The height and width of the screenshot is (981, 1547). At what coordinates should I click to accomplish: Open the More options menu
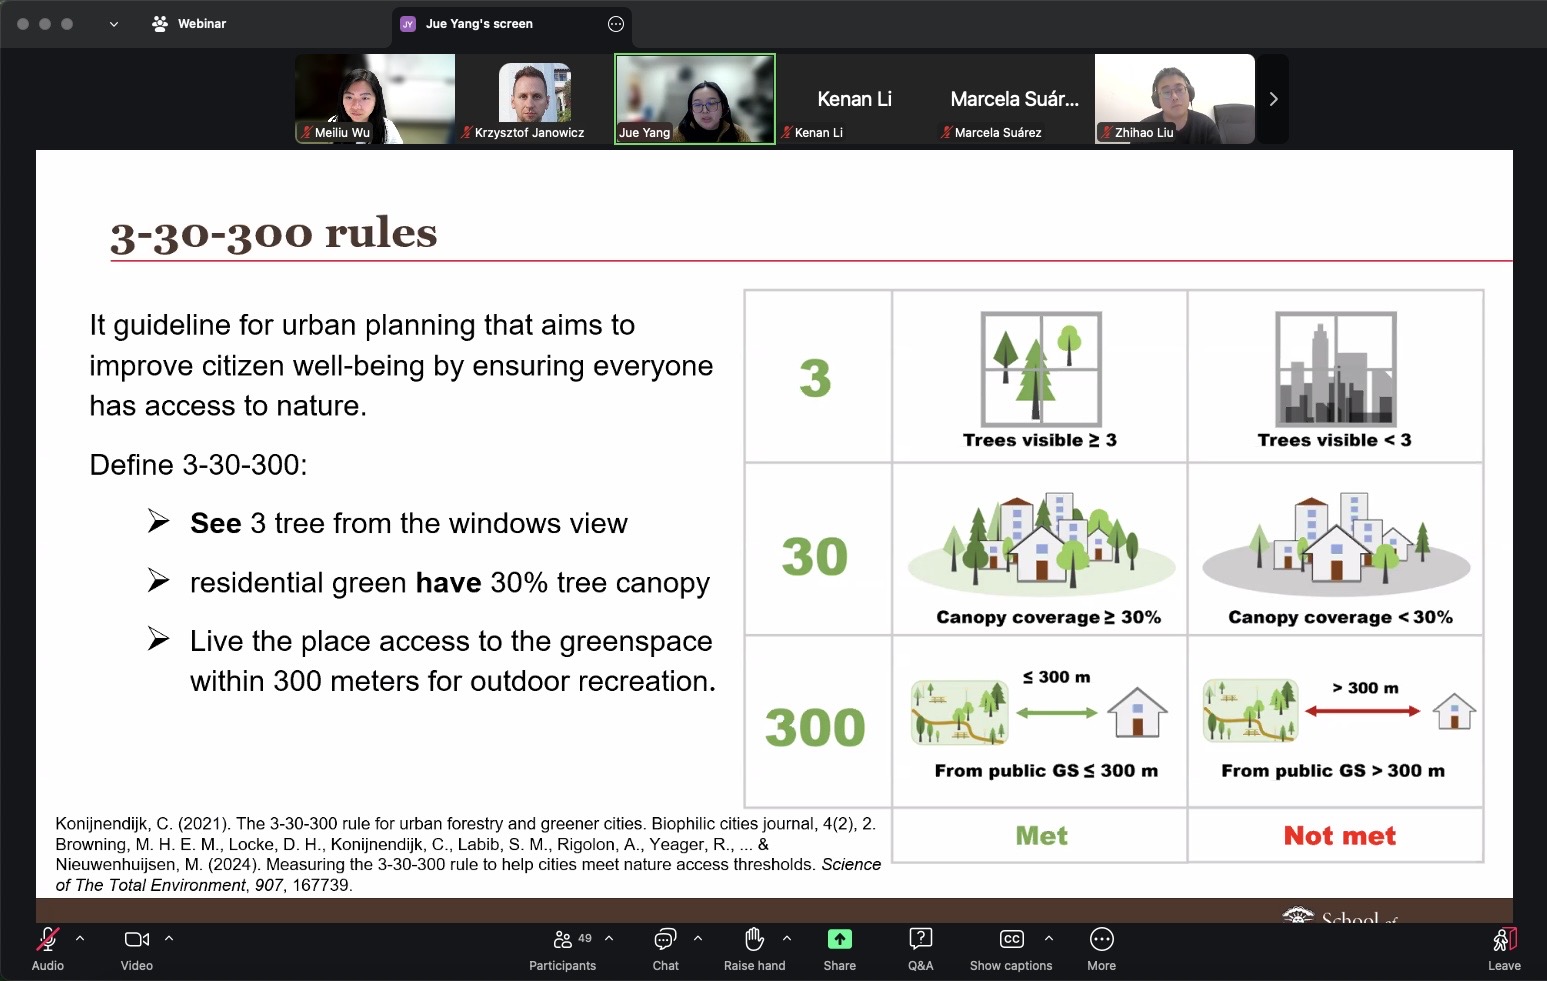(x=1101, y=940)
